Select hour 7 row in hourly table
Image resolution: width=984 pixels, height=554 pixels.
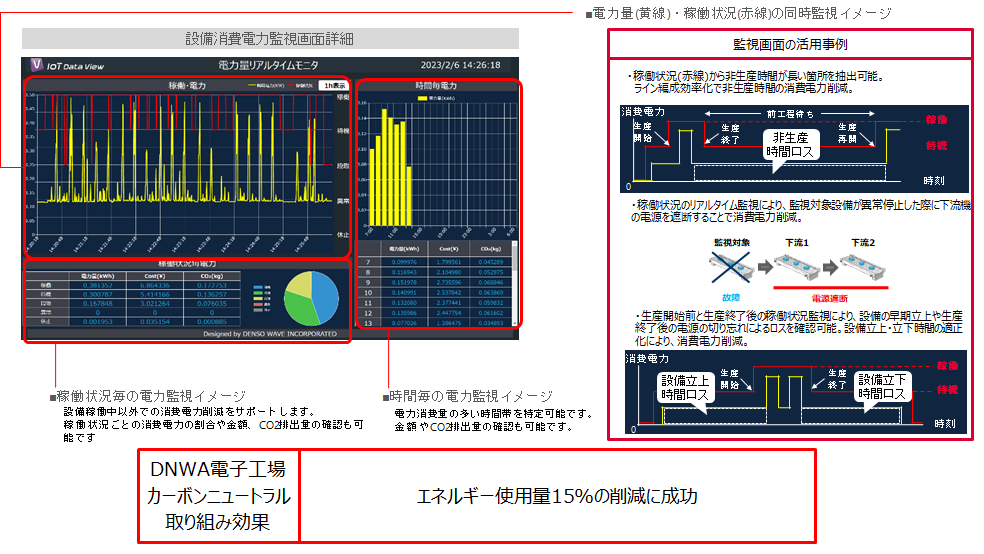[368, 262]
